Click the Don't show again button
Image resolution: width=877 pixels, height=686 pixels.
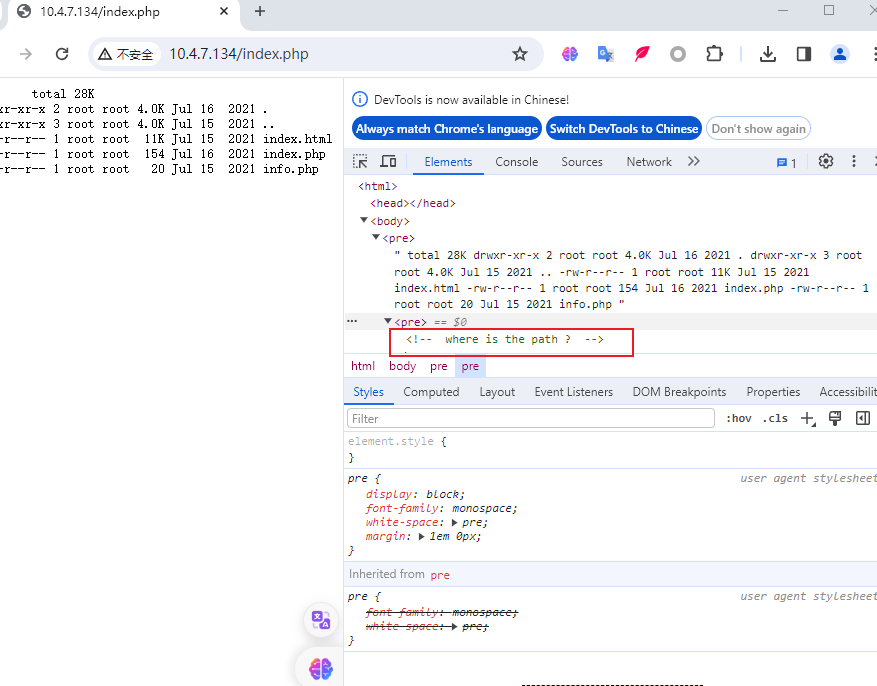(758, 129)
